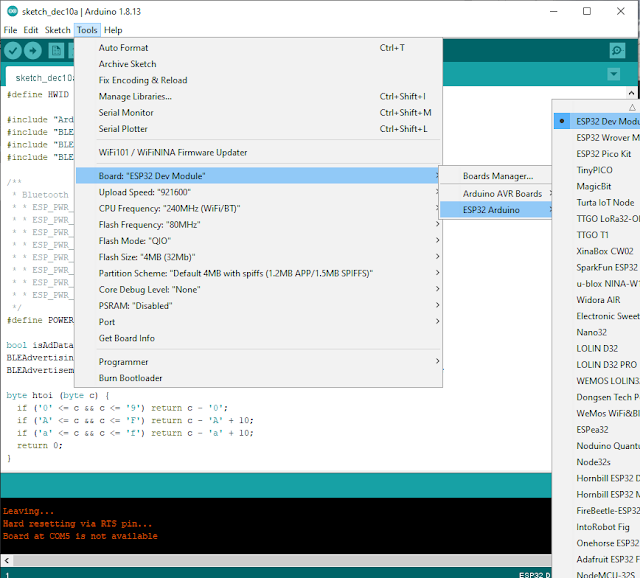Image resolution: width=640 pixels, height=578 pixels.
Task: Open the Edit menu
Action: 31,30
